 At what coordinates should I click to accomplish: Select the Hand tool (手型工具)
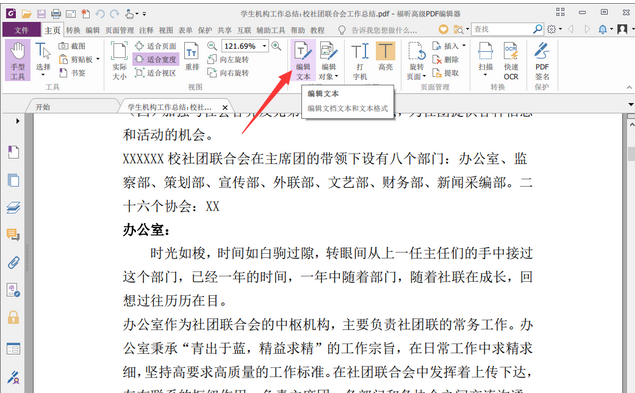[18, 61]
